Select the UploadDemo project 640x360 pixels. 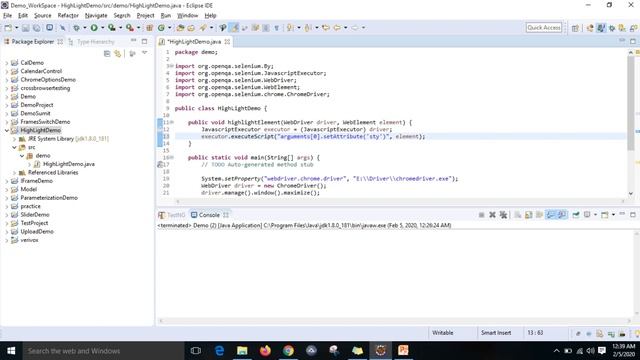[x=37, y=231]
